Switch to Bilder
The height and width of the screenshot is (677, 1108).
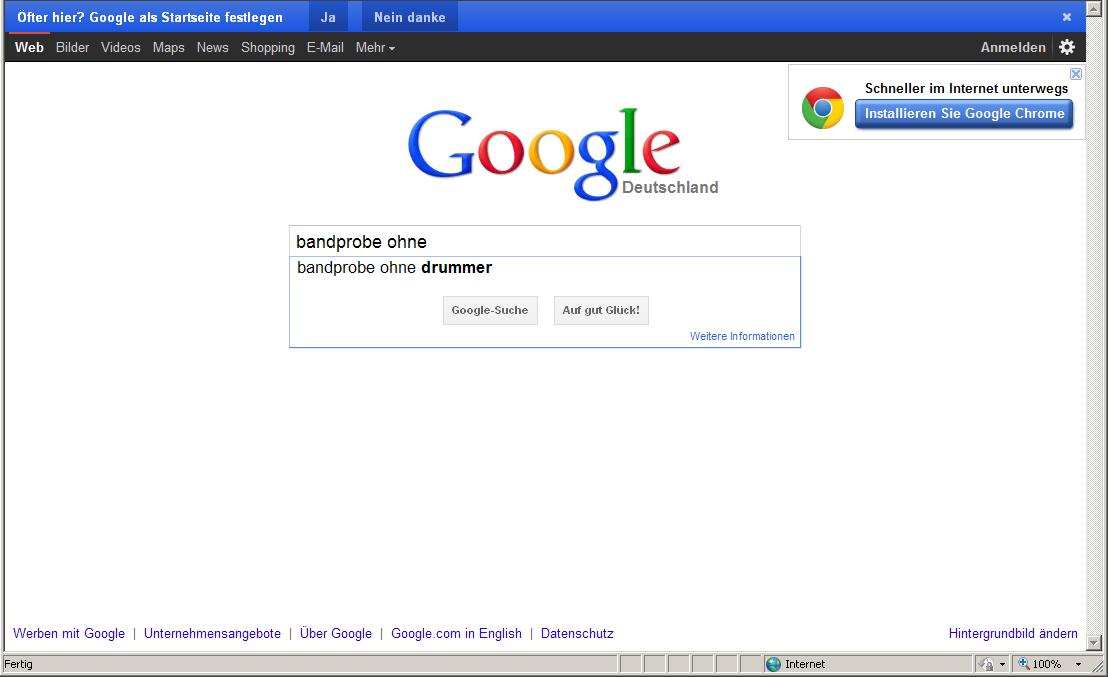(x=72, y=47)
